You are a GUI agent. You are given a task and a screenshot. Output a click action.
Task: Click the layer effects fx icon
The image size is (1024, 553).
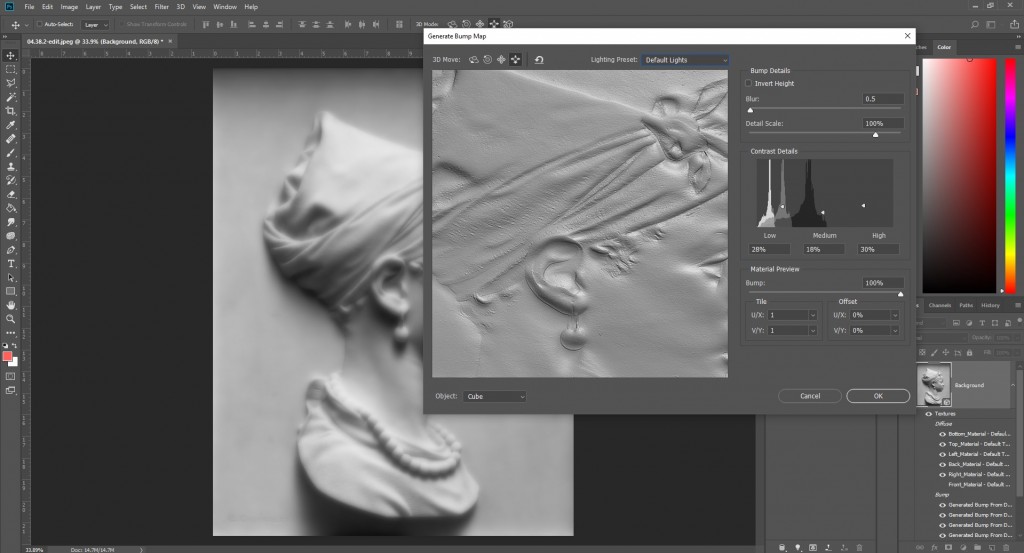[x=934, y=547]
